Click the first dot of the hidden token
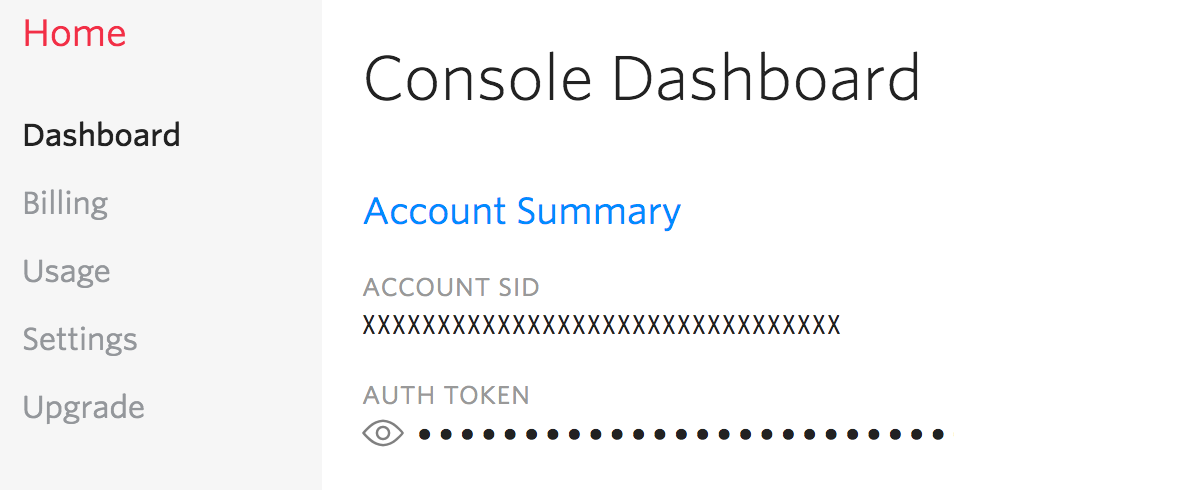Screen dimensions: 1180x490 (424, 434)
